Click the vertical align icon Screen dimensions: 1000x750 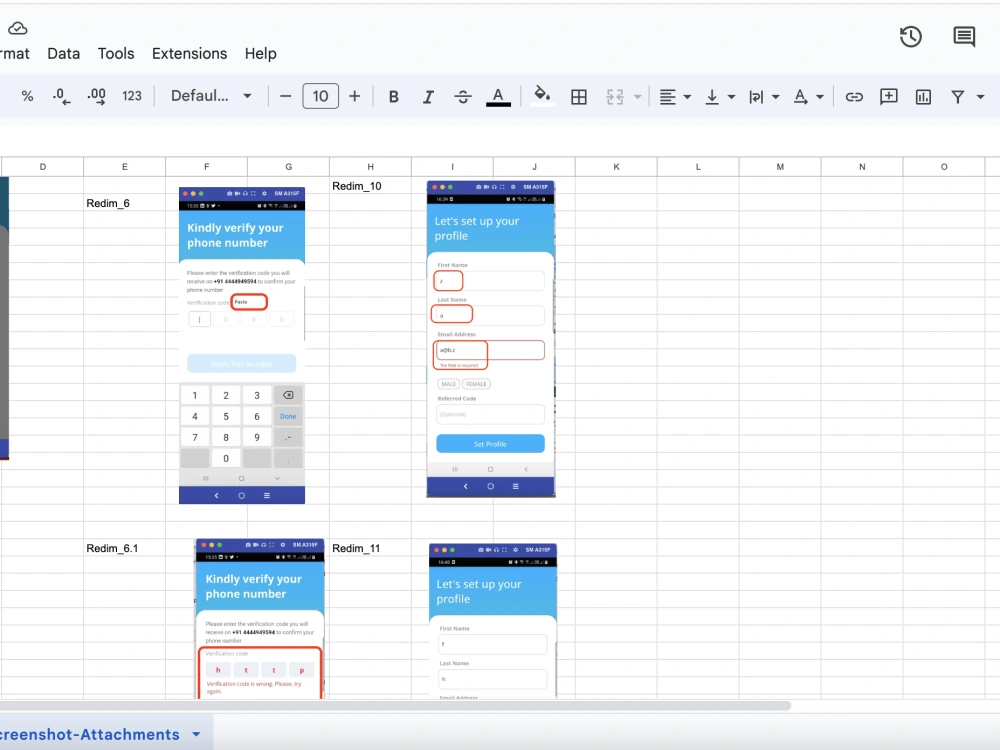point(712,97)
